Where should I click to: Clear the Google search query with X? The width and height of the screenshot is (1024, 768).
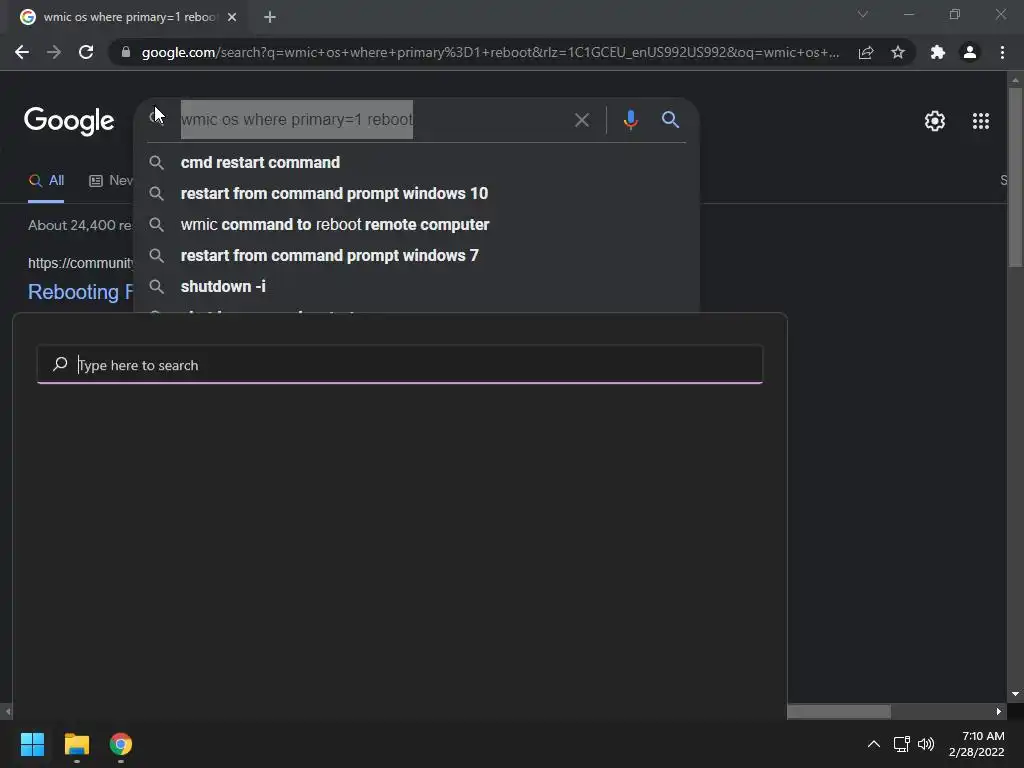(581, 120)
